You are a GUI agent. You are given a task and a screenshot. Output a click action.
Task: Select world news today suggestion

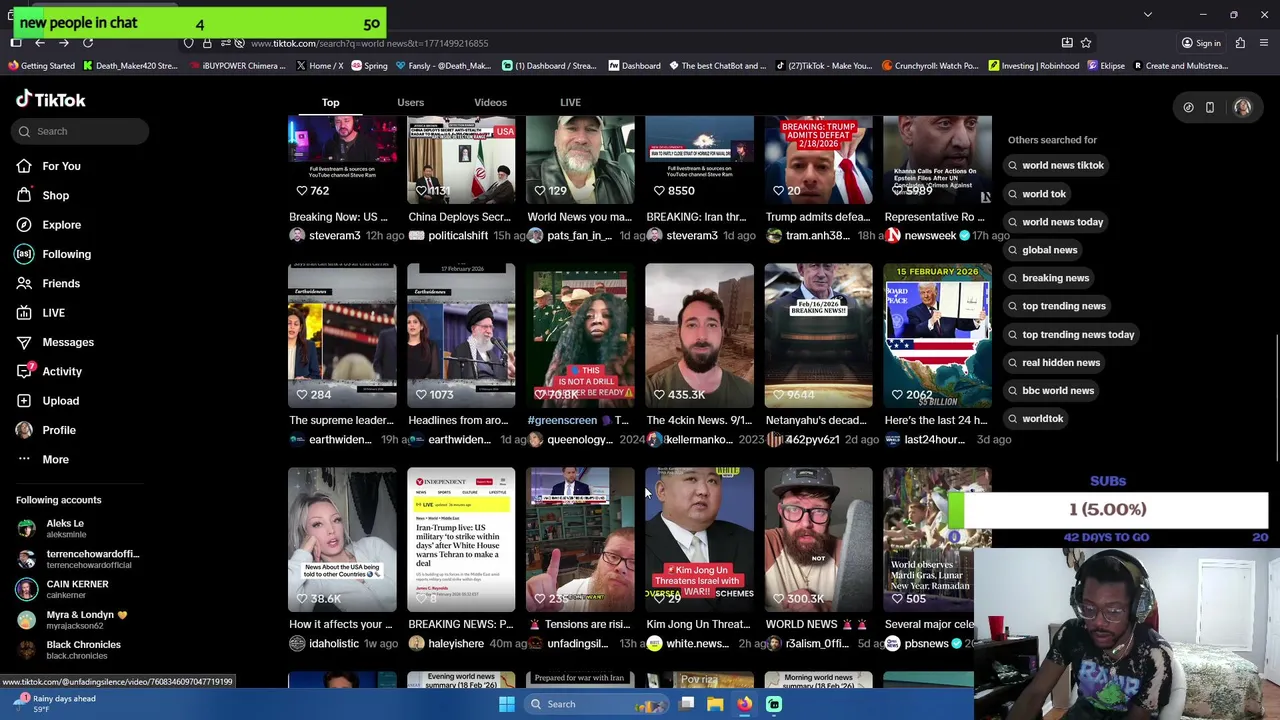coord(1056,222)
